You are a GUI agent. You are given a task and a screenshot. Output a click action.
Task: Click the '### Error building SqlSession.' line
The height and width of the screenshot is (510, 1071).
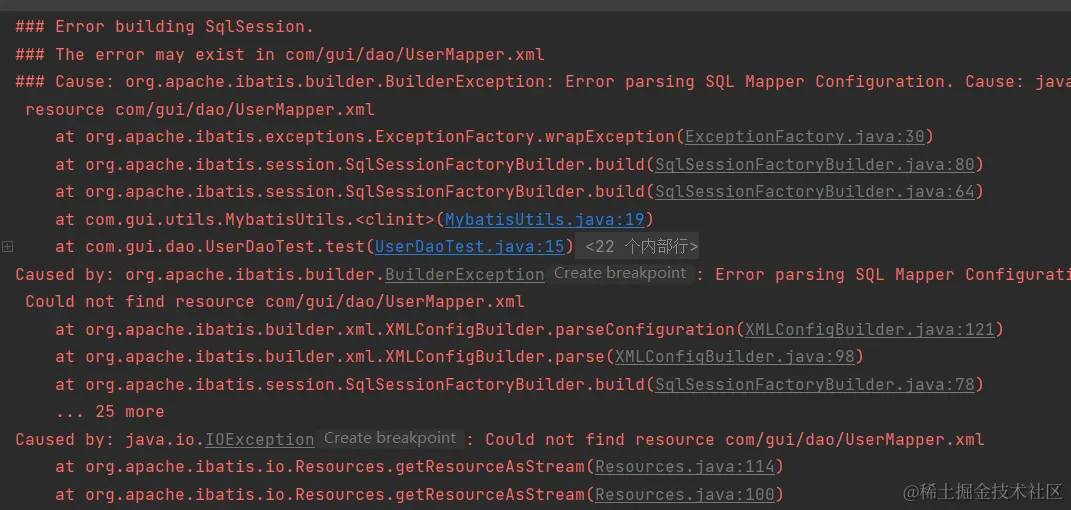(165, 27)
